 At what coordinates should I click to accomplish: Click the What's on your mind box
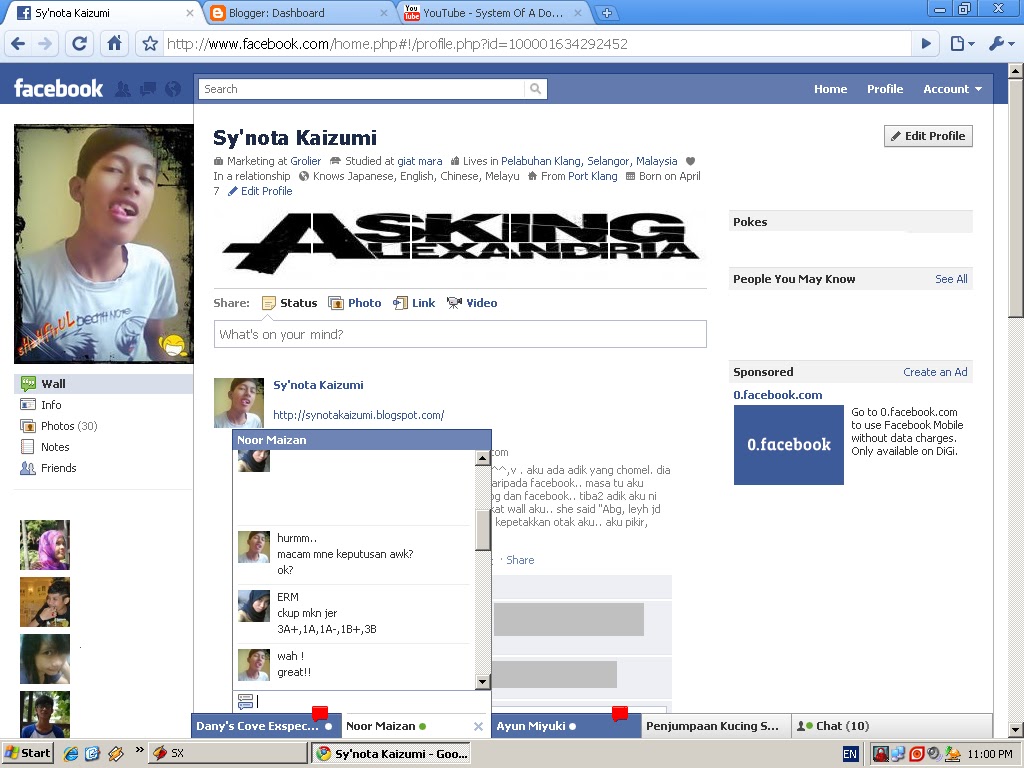460,334
